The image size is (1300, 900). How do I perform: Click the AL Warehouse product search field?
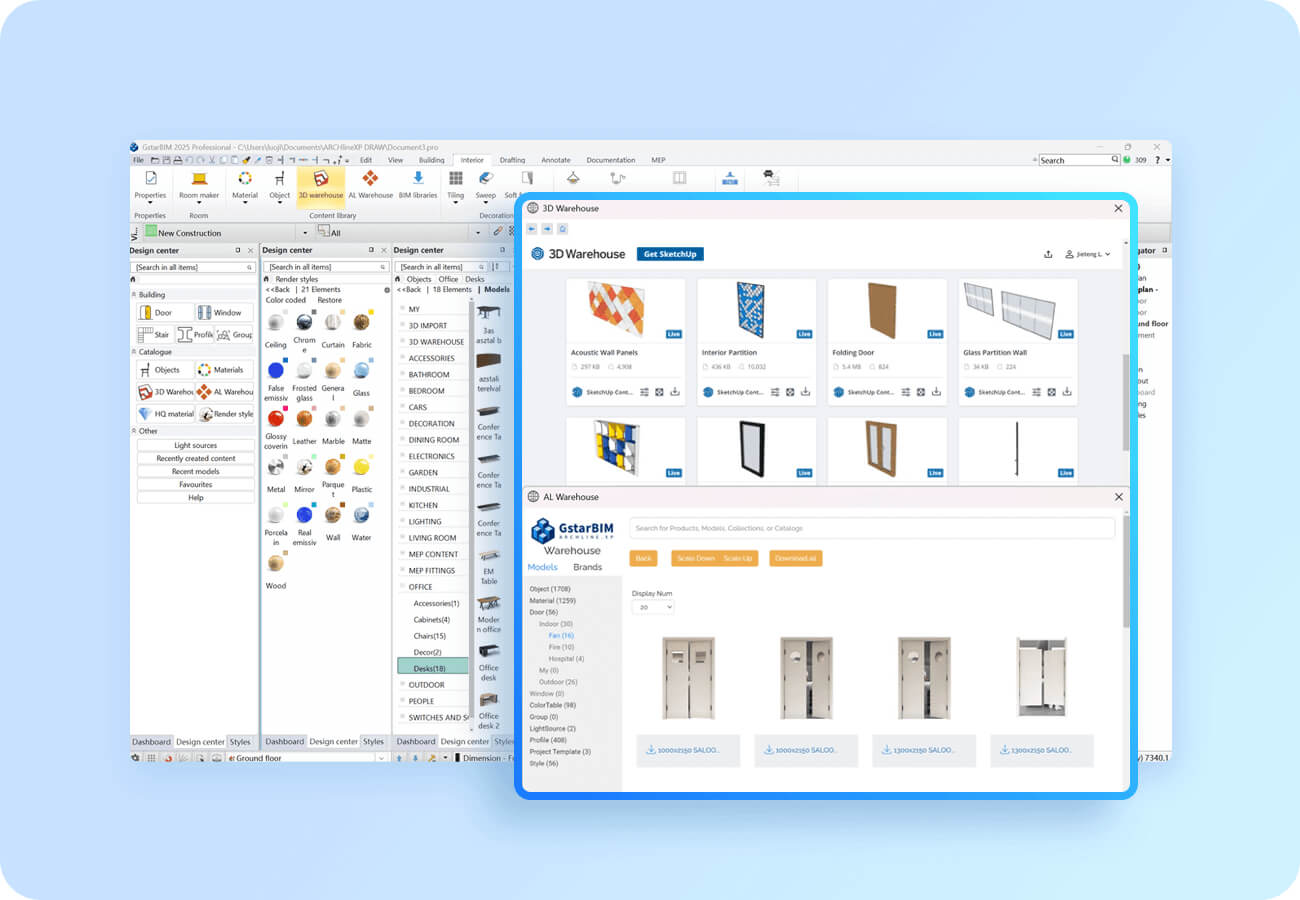pyautogui.click(x=871, y=528)
